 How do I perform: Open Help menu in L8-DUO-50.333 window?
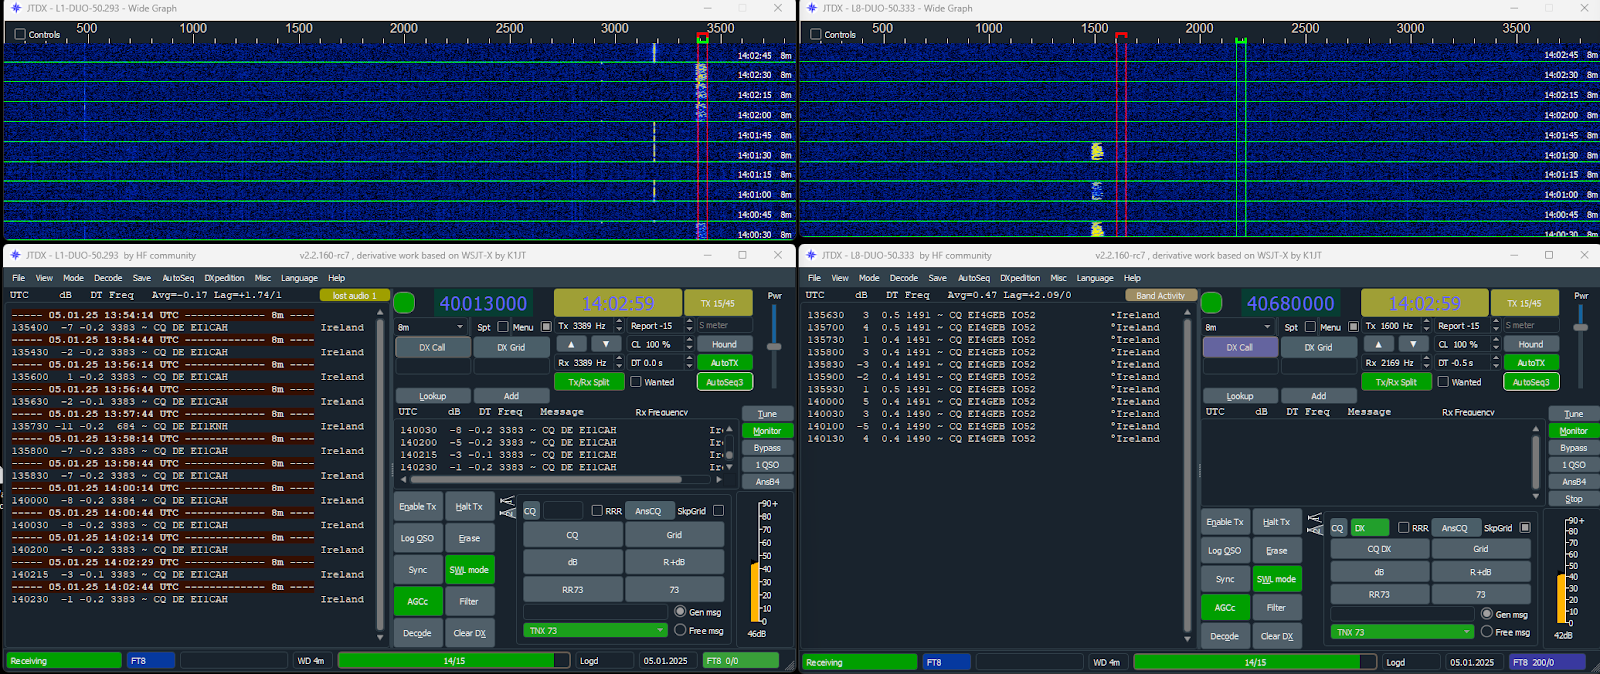click(1132, 278)
